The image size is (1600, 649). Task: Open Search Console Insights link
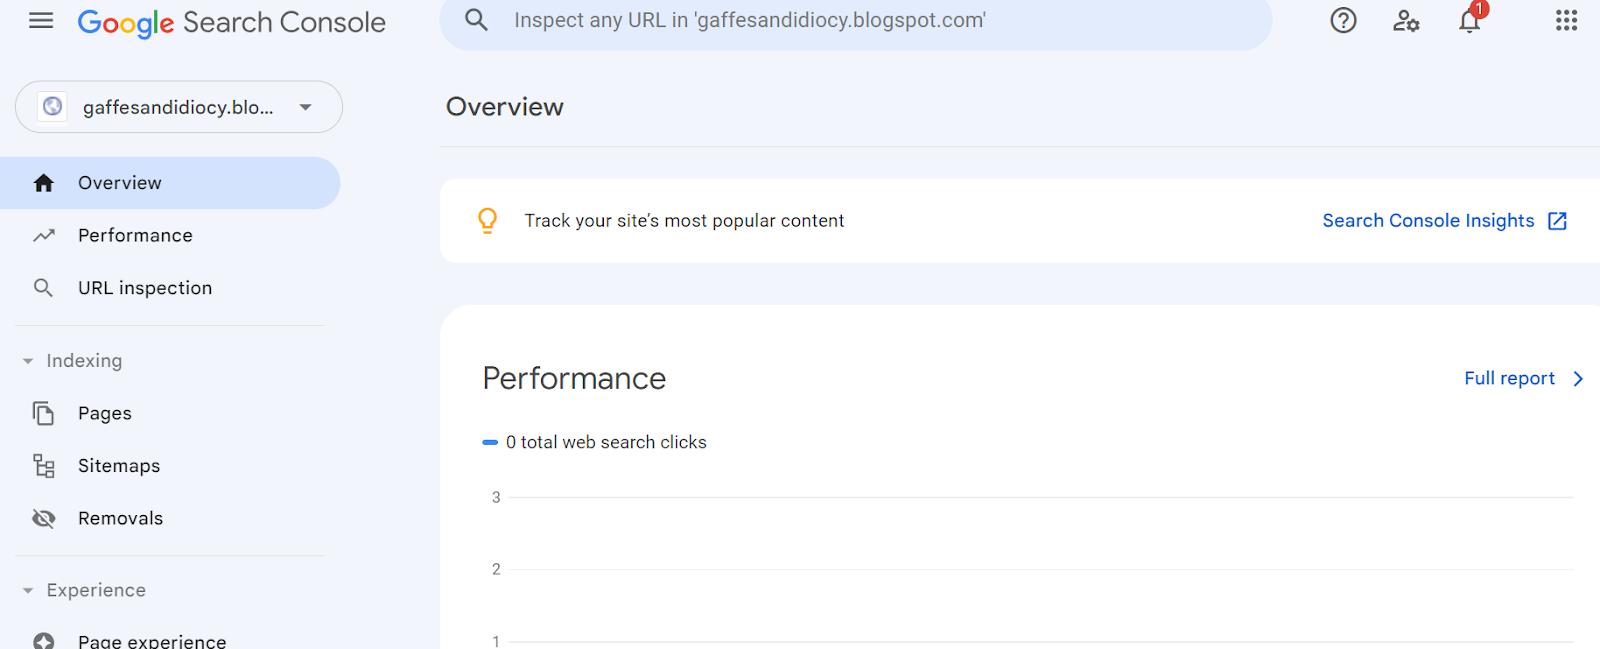1443,221
